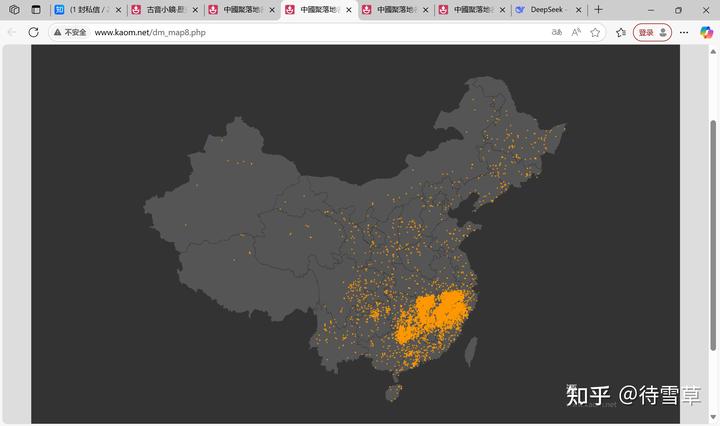This screenshot has width=720, height=426.
Task: Close the Zhihu private message tab
Action: point(118,10)
